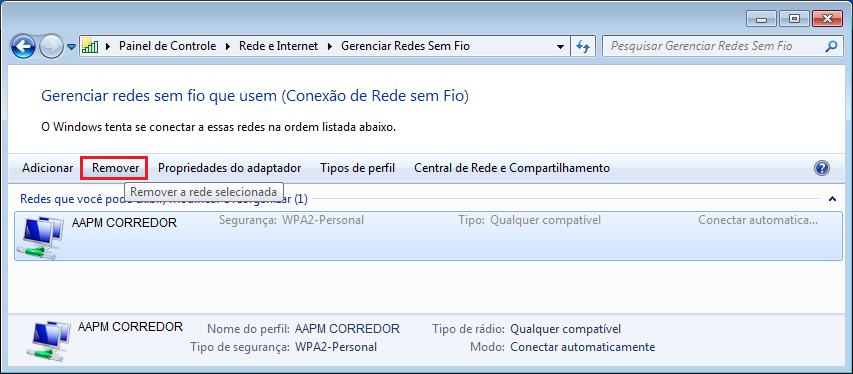Click the signal-bars icon in address bar

[90, 46]
